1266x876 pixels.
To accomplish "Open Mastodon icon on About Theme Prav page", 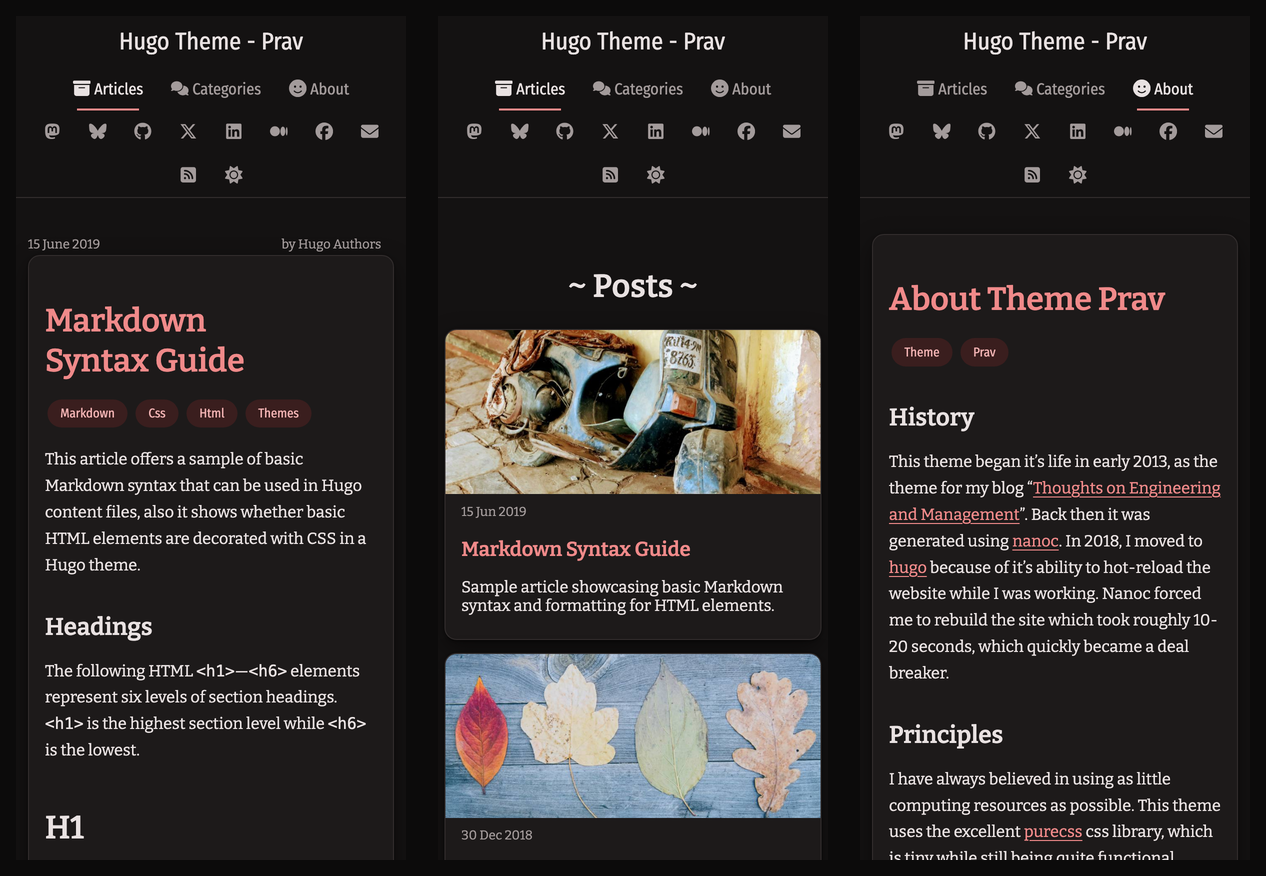I will tap(896, 131).
